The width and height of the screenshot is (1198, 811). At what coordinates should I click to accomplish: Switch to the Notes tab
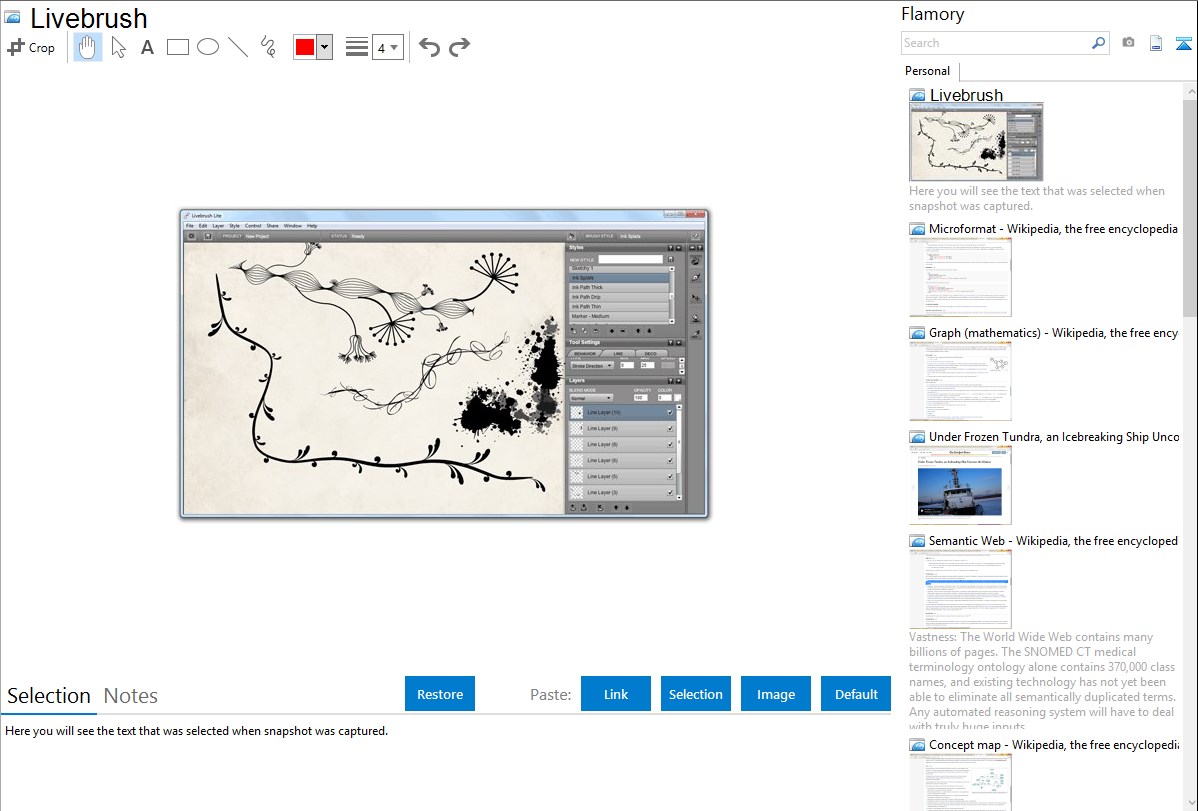pos(131,696)
